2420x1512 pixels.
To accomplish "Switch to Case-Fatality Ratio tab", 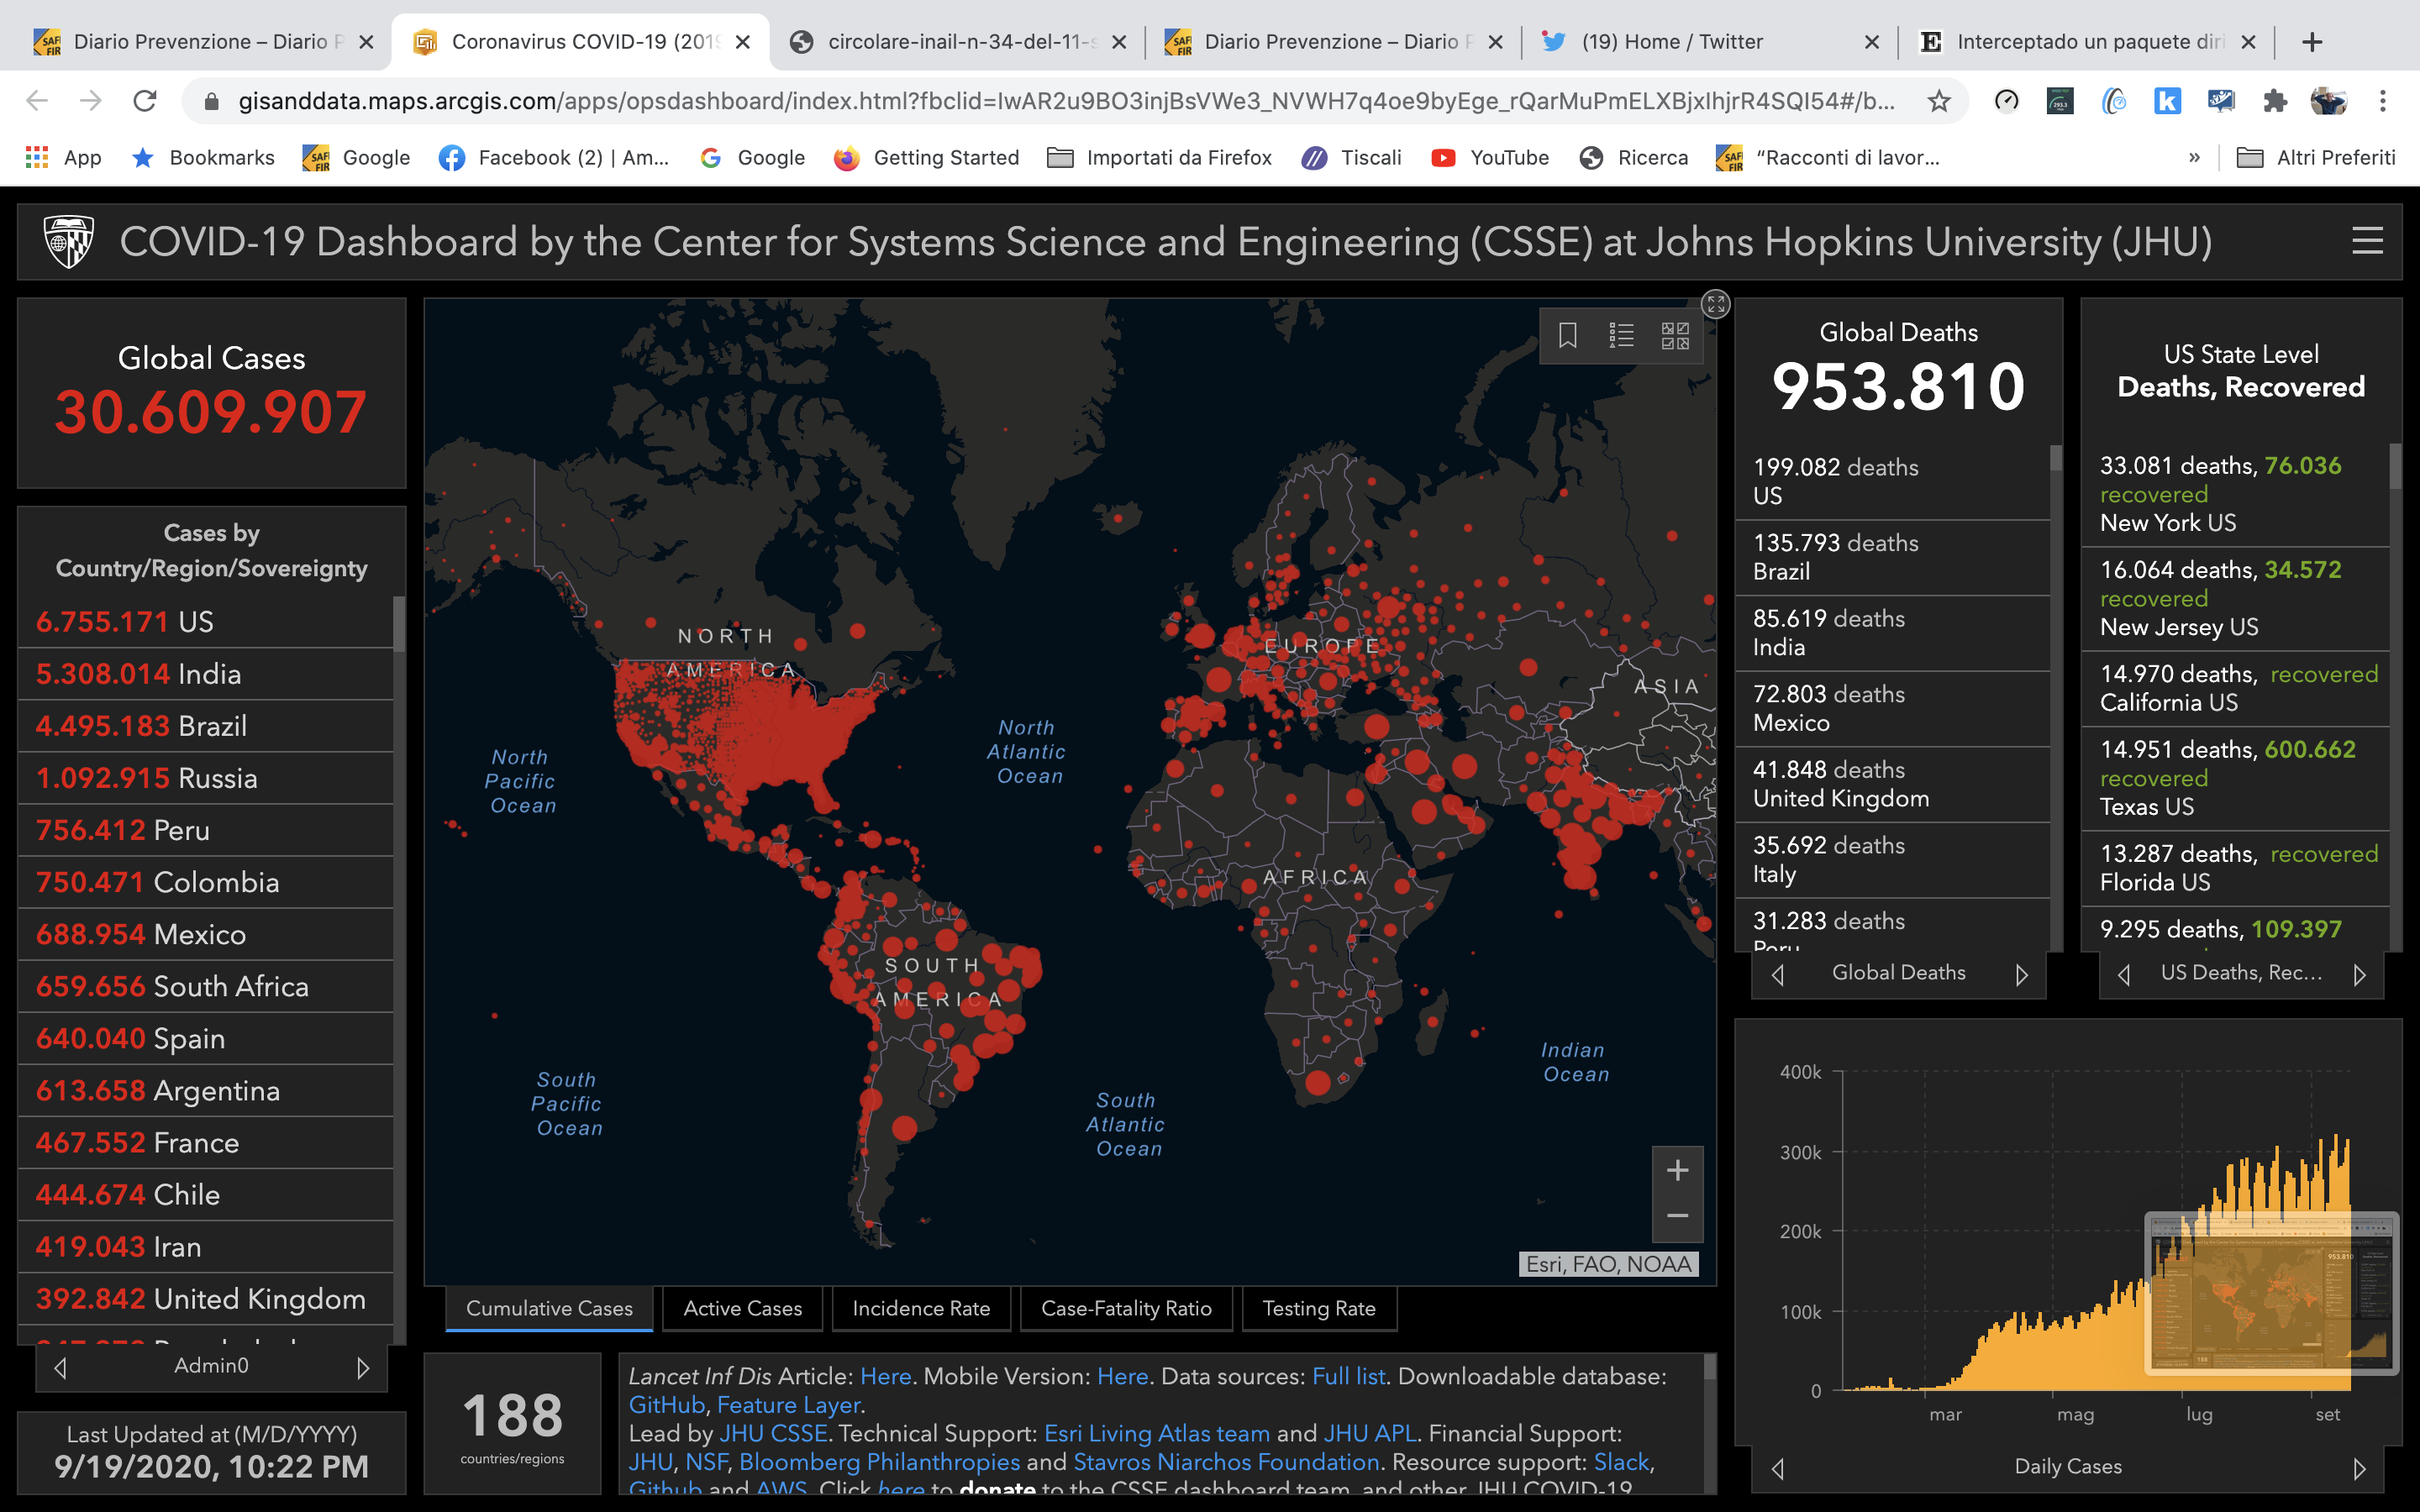I will point(1126,1308).
